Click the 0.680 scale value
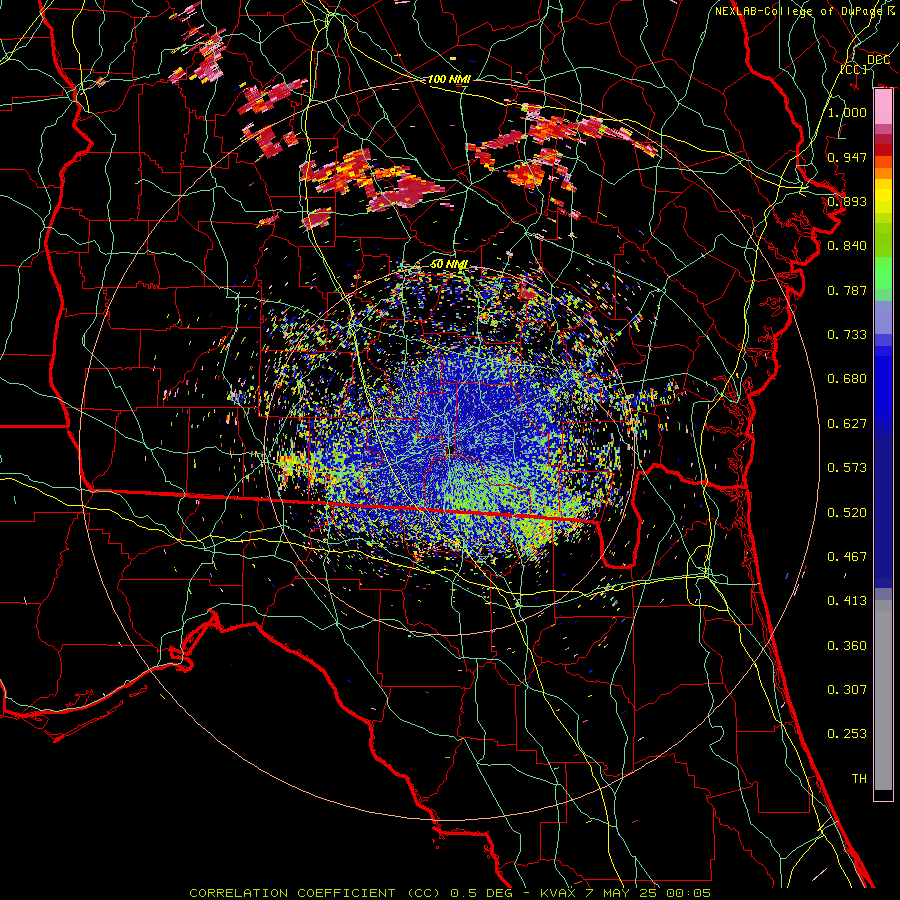 click(x=847, y=379)
